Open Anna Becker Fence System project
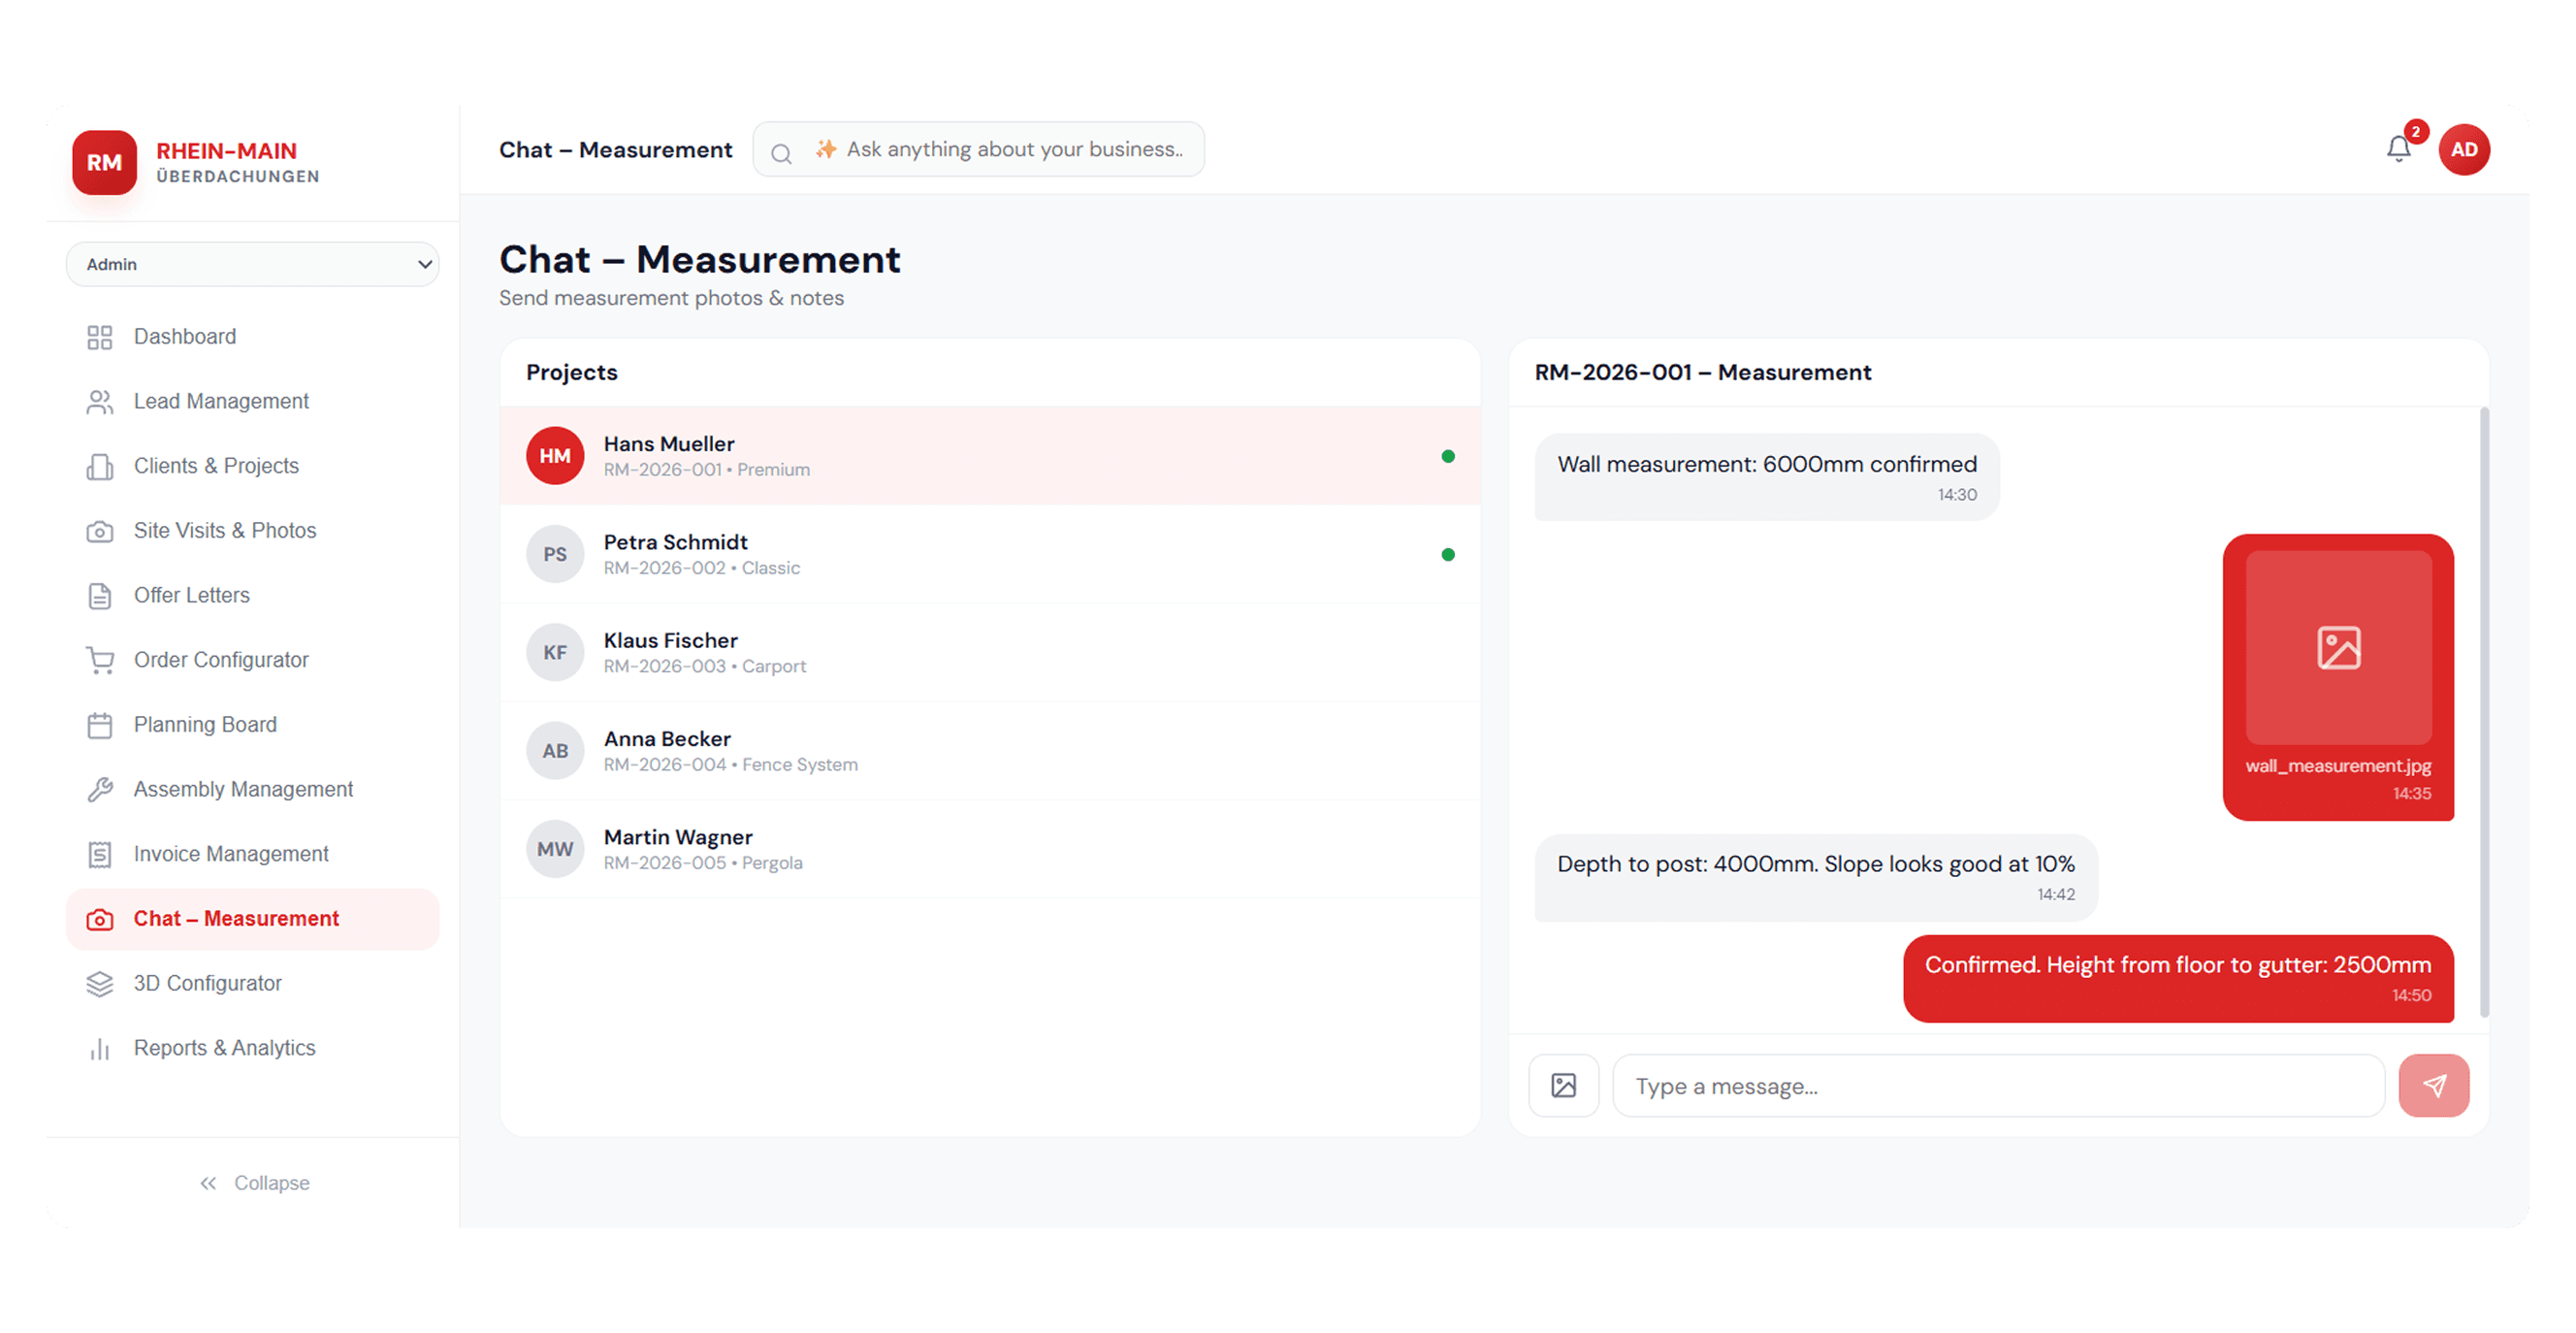Image resolution: width=2576 pixels, height=1333 pixels. [x=990, y=751]
